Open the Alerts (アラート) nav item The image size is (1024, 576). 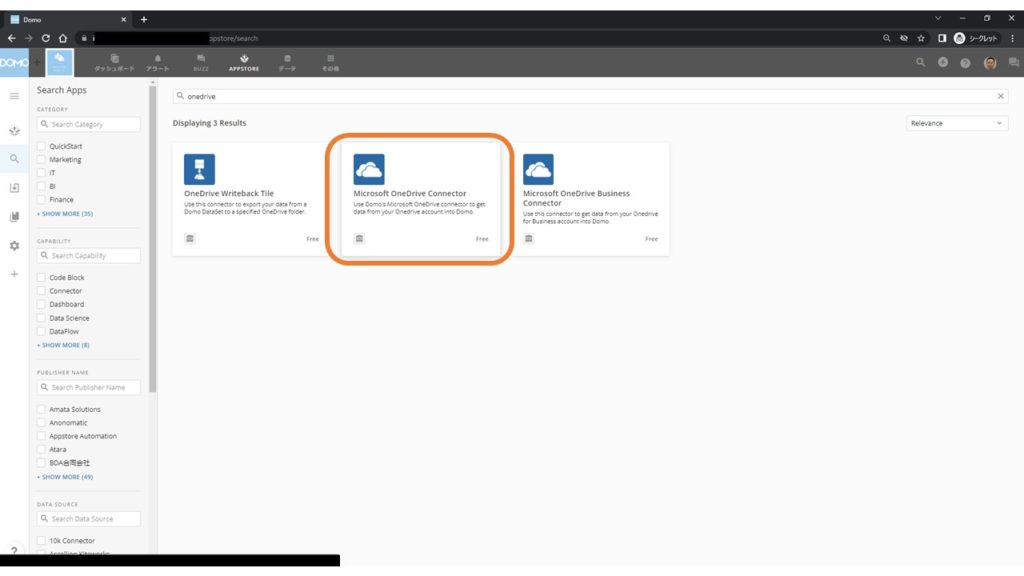(x=157, y=63)
